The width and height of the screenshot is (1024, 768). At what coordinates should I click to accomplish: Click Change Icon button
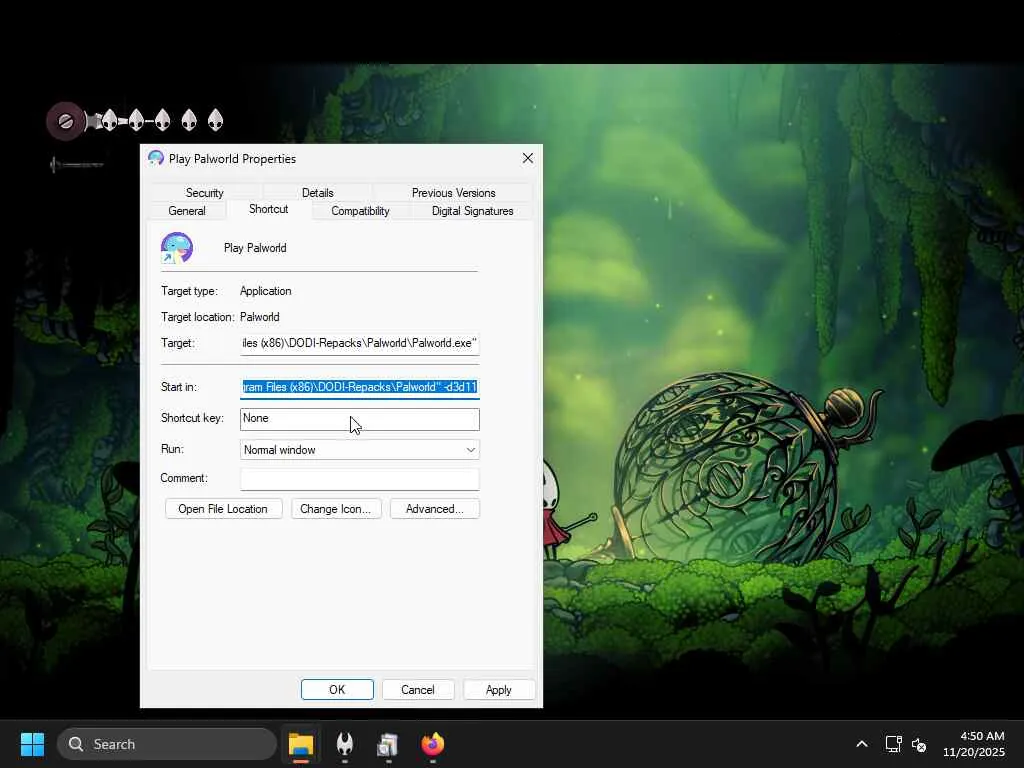336,509
